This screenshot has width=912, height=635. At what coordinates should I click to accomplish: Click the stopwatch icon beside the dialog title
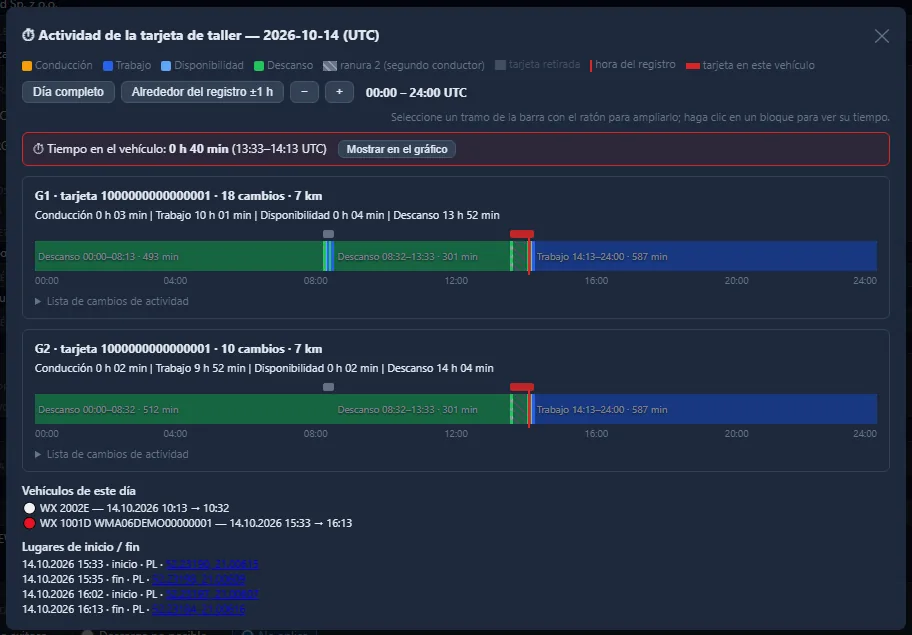(x=28, y=35)
